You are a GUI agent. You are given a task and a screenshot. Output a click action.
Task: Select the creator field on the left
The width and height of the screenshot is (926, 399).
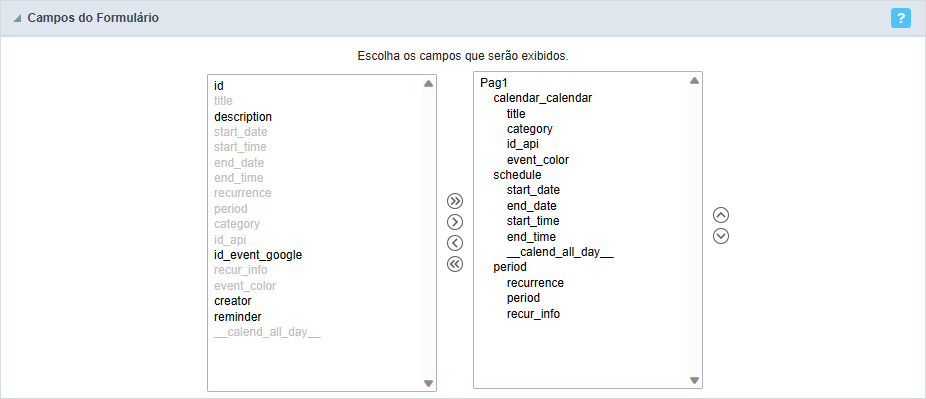pos(233,301)
